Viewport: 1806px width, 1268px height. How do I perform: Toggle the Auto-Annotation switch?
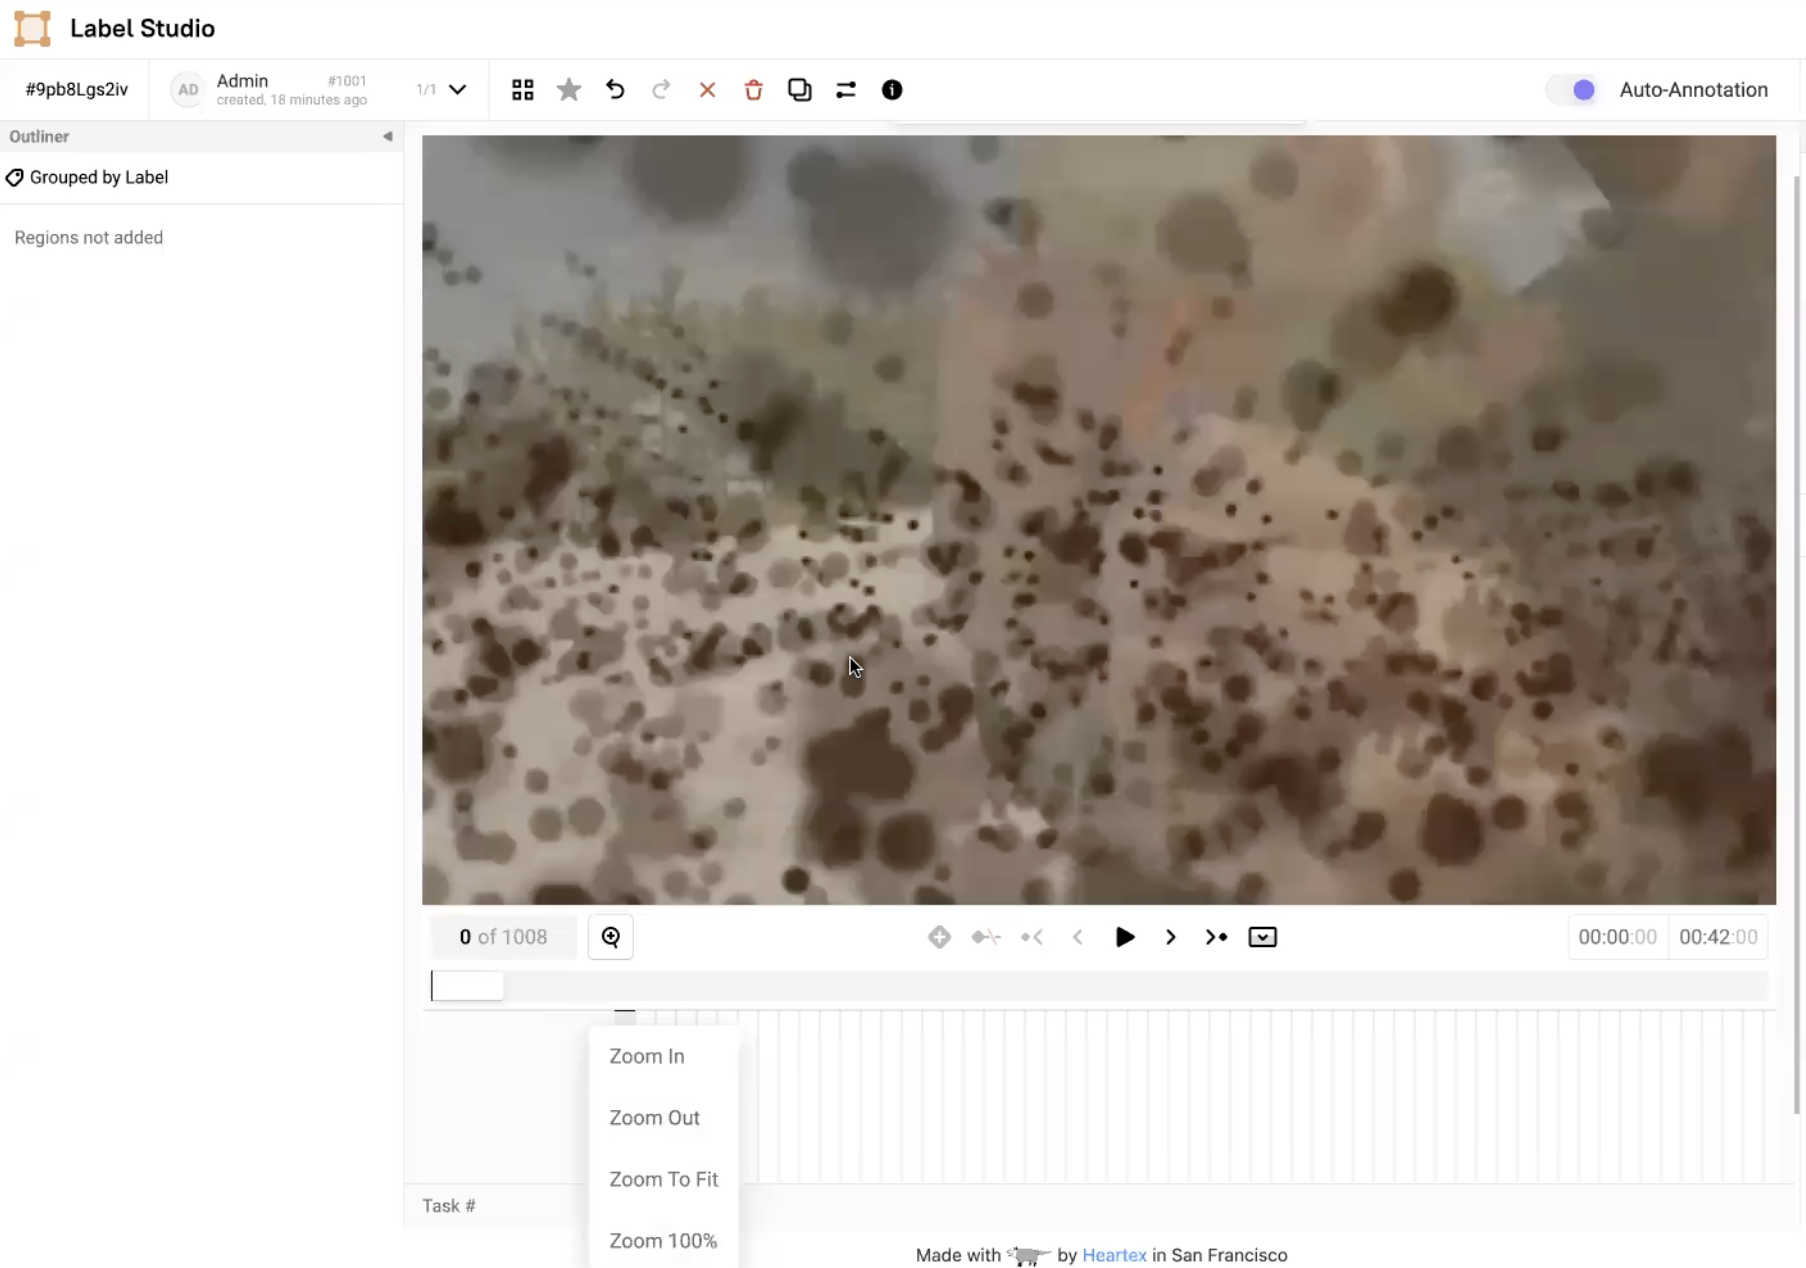click(x=1573, y=90)
